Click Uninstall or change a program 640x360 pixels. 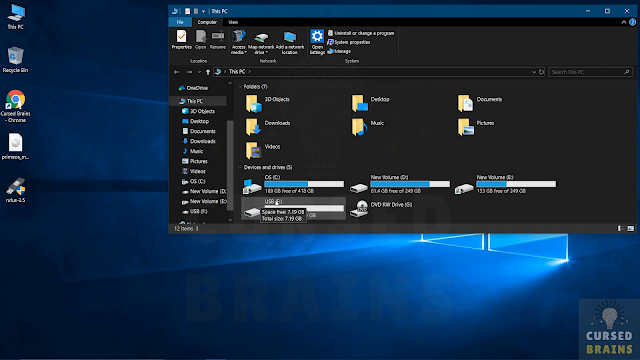[x=361, y=33]
